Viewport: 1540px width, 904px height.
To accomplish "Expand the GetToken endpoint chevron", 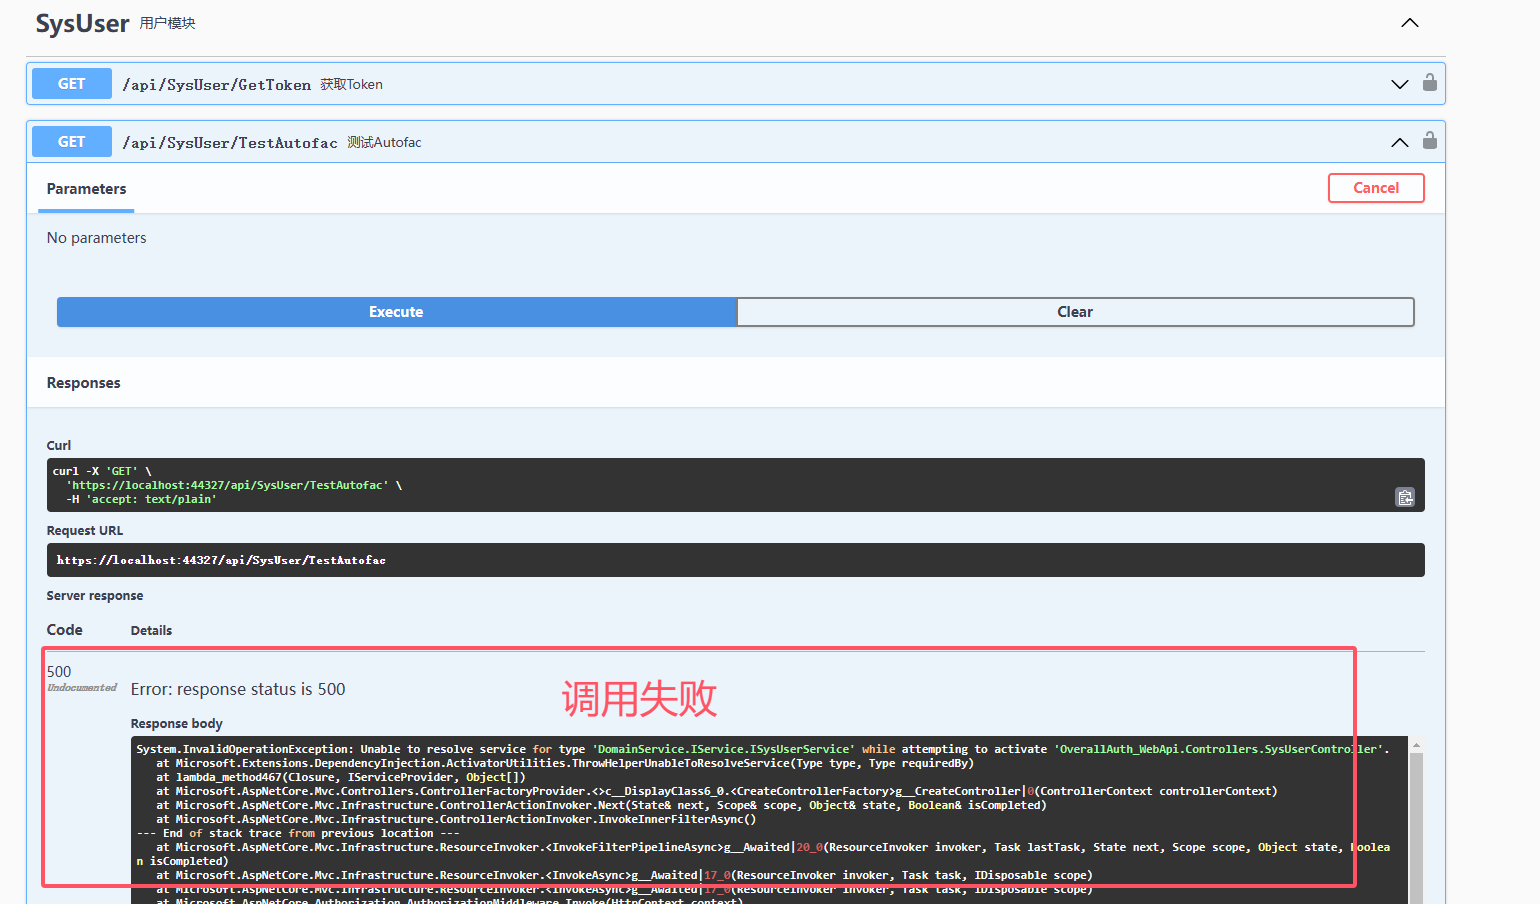I will pyautogui.click(x=1399, y=84).
